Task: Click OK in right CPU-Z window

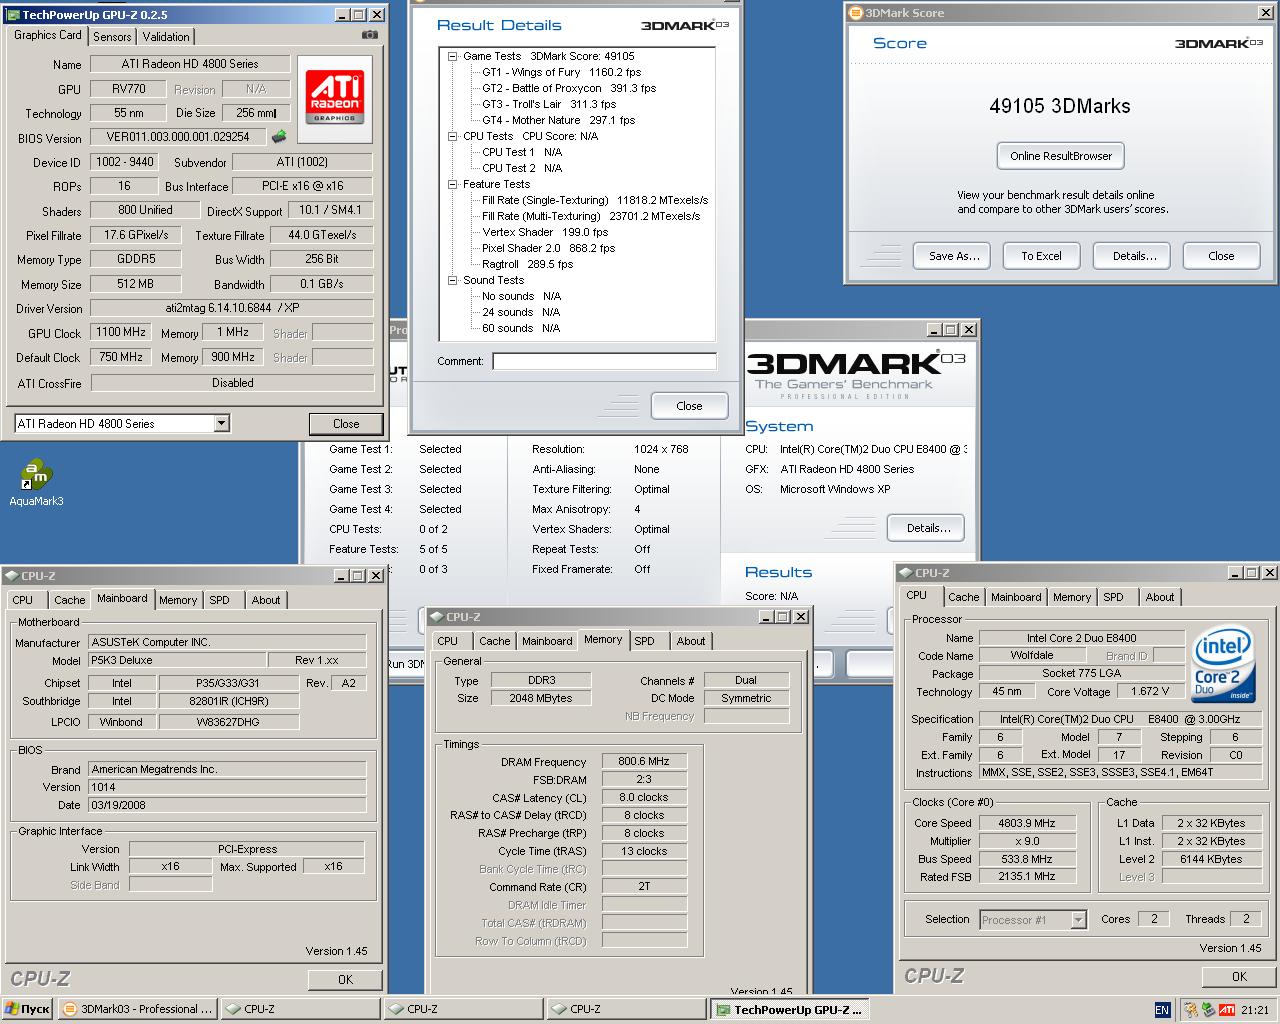Action: [1239, 977]
